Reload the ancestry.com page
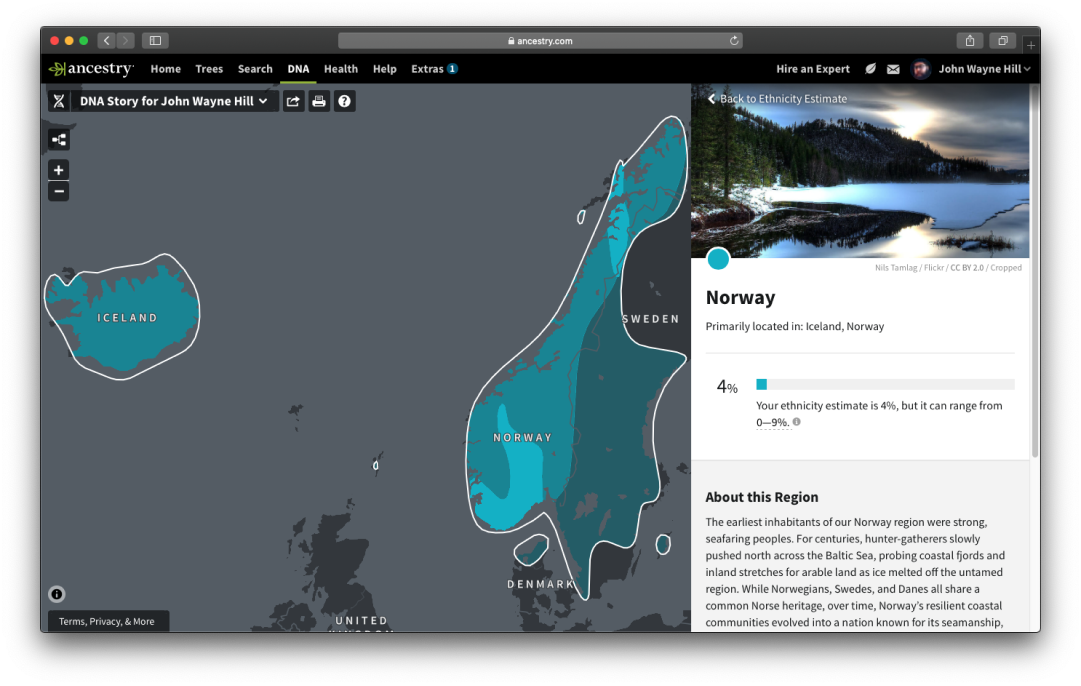 (x=734, y=41)
